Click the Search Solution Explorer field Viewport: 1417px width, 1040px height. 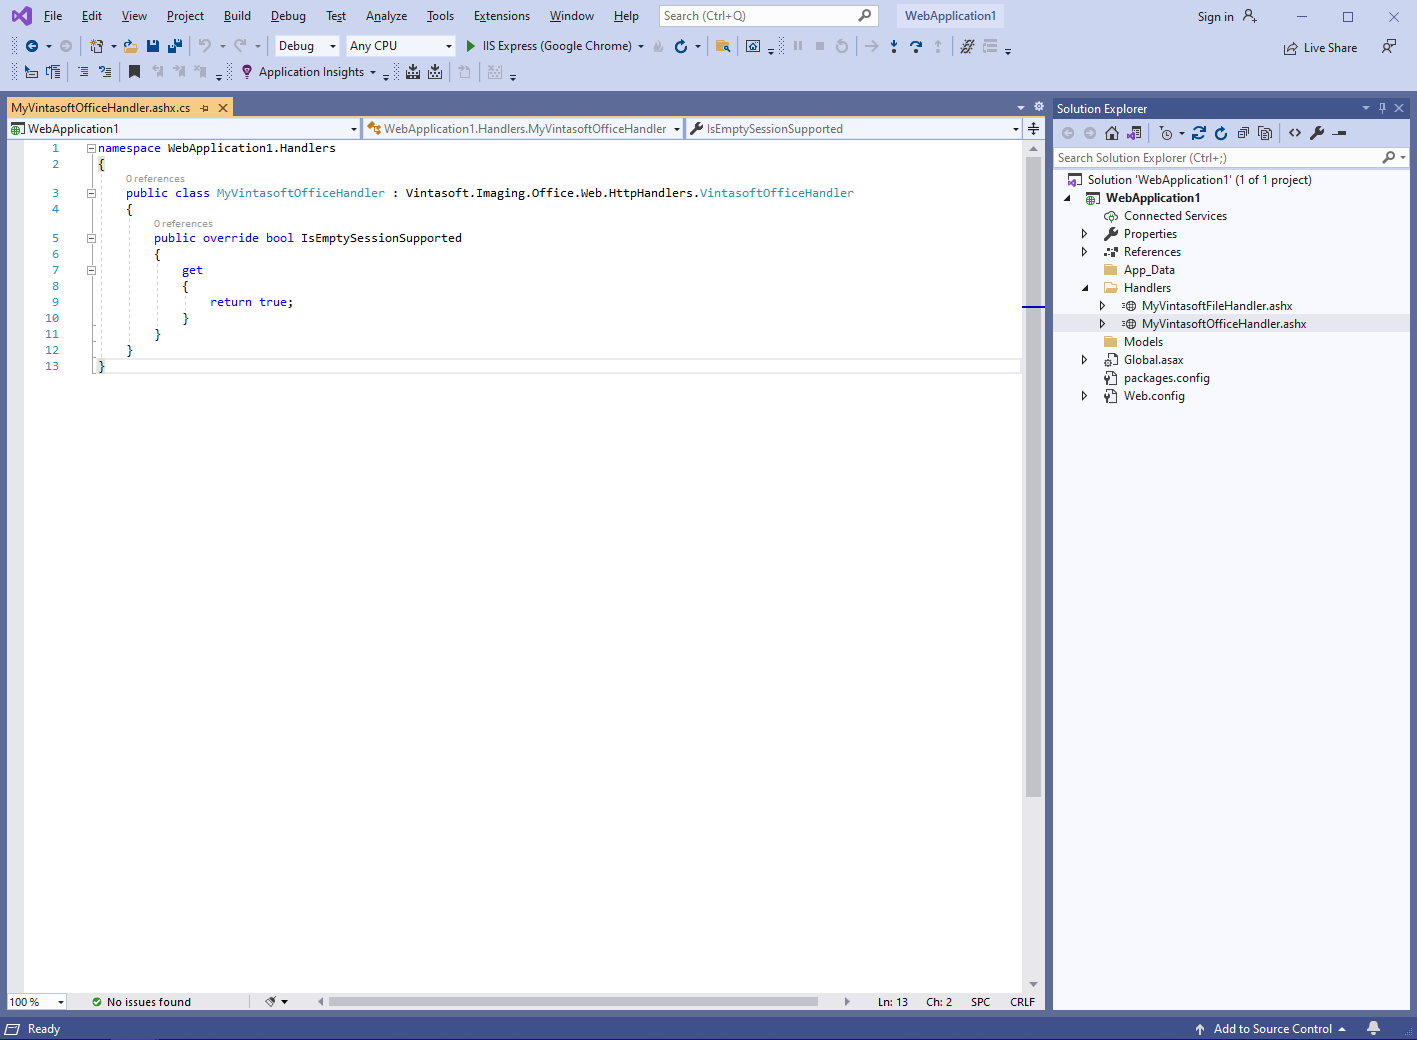[x=1215, y=158]
